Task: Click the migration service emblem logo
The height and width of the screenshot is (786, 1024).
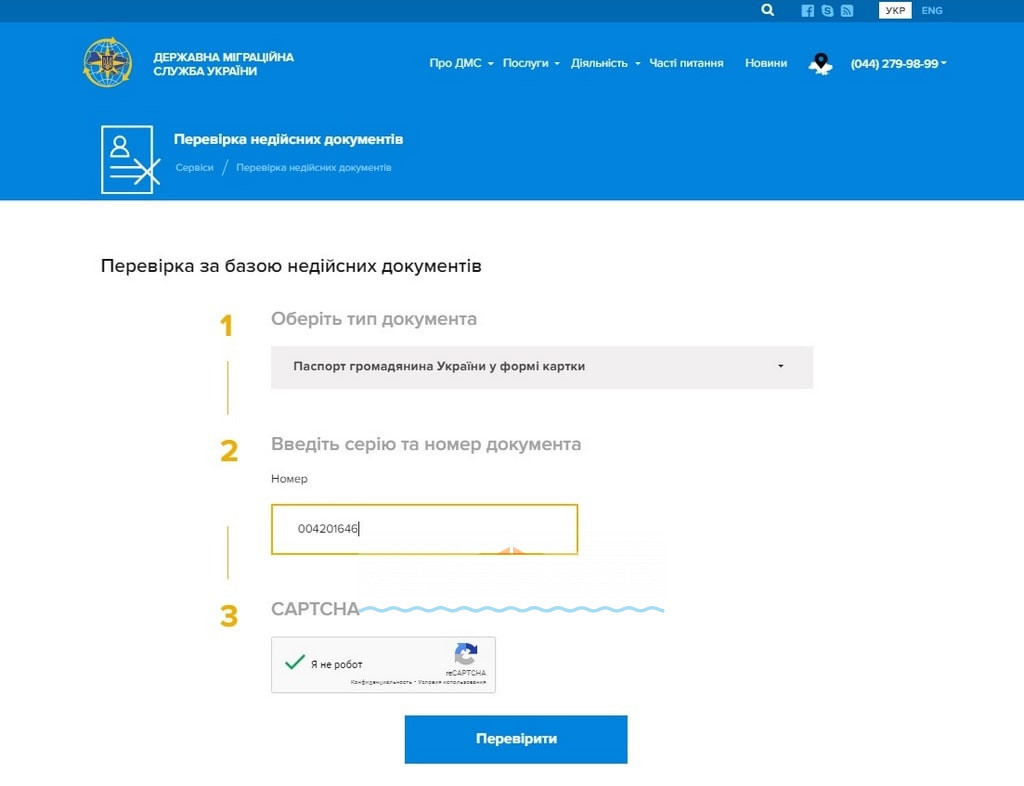Action: coord(107,63)
